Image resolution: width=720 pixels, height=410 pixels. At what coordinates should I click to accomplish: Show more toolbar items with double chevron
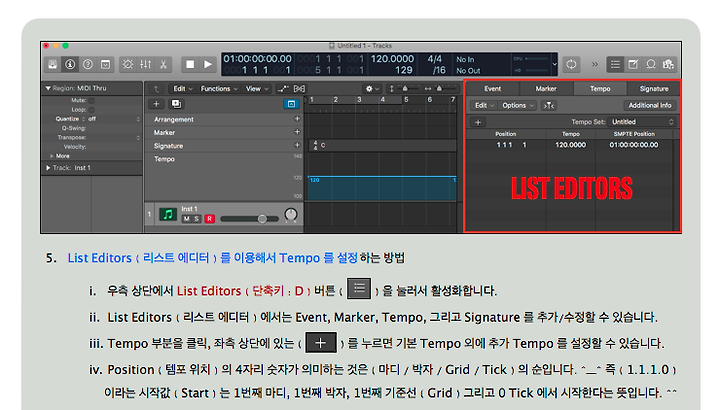[x=595, y=64]
